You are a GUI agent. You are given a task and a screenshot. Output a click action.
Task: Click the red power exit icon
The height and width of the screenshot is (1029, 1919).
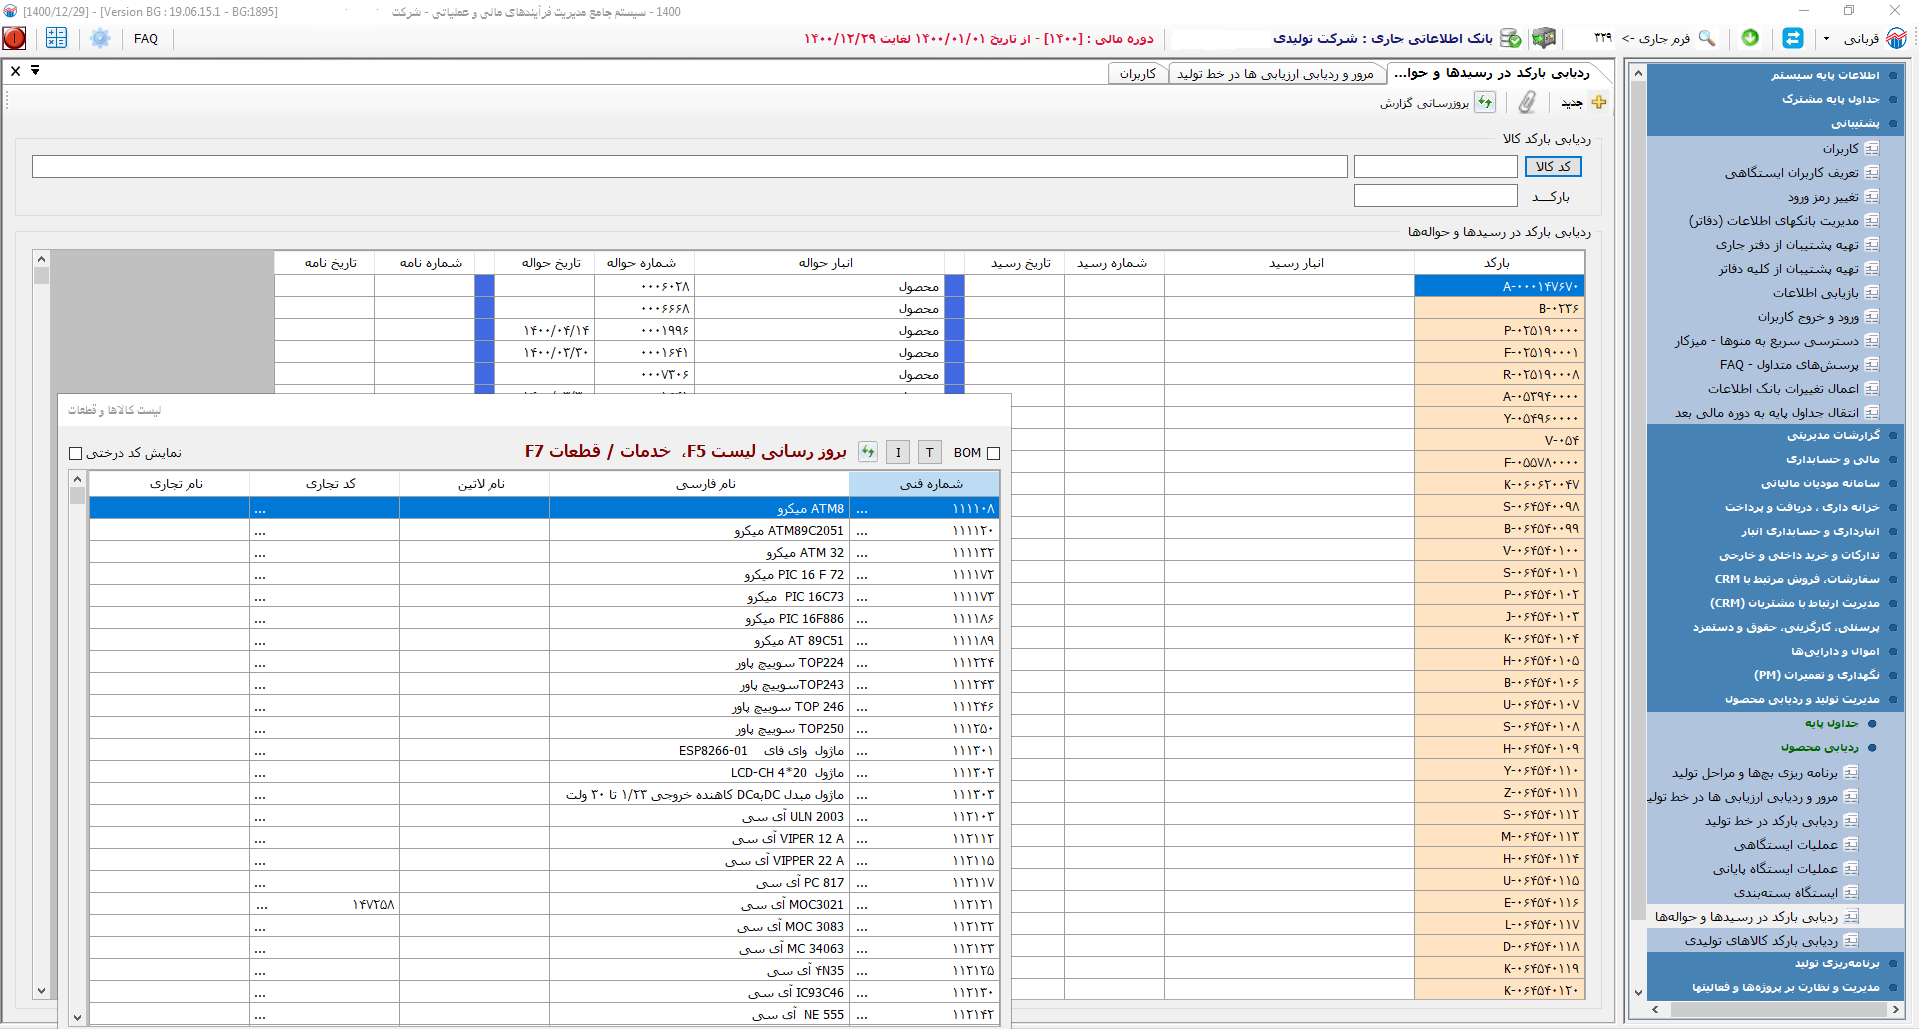(15, 38)
